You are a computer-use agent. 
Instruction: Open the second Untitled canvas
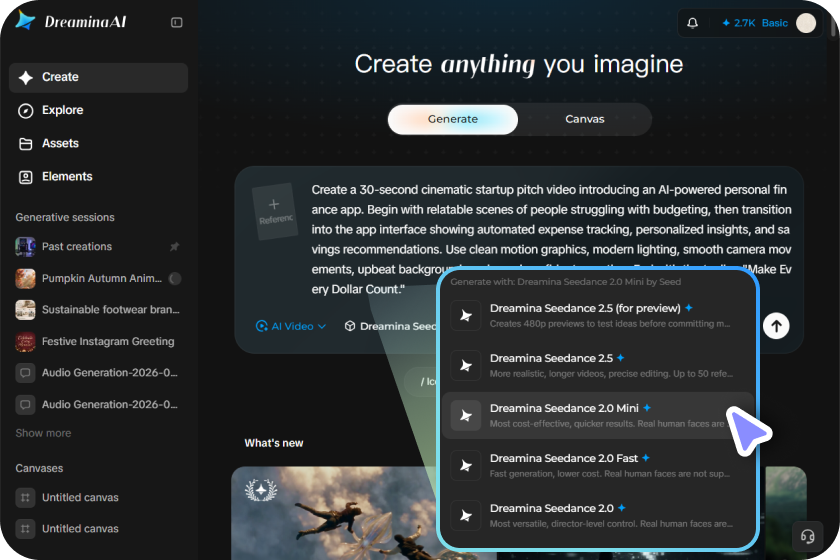pyautogui.click(x=99, y=529)
